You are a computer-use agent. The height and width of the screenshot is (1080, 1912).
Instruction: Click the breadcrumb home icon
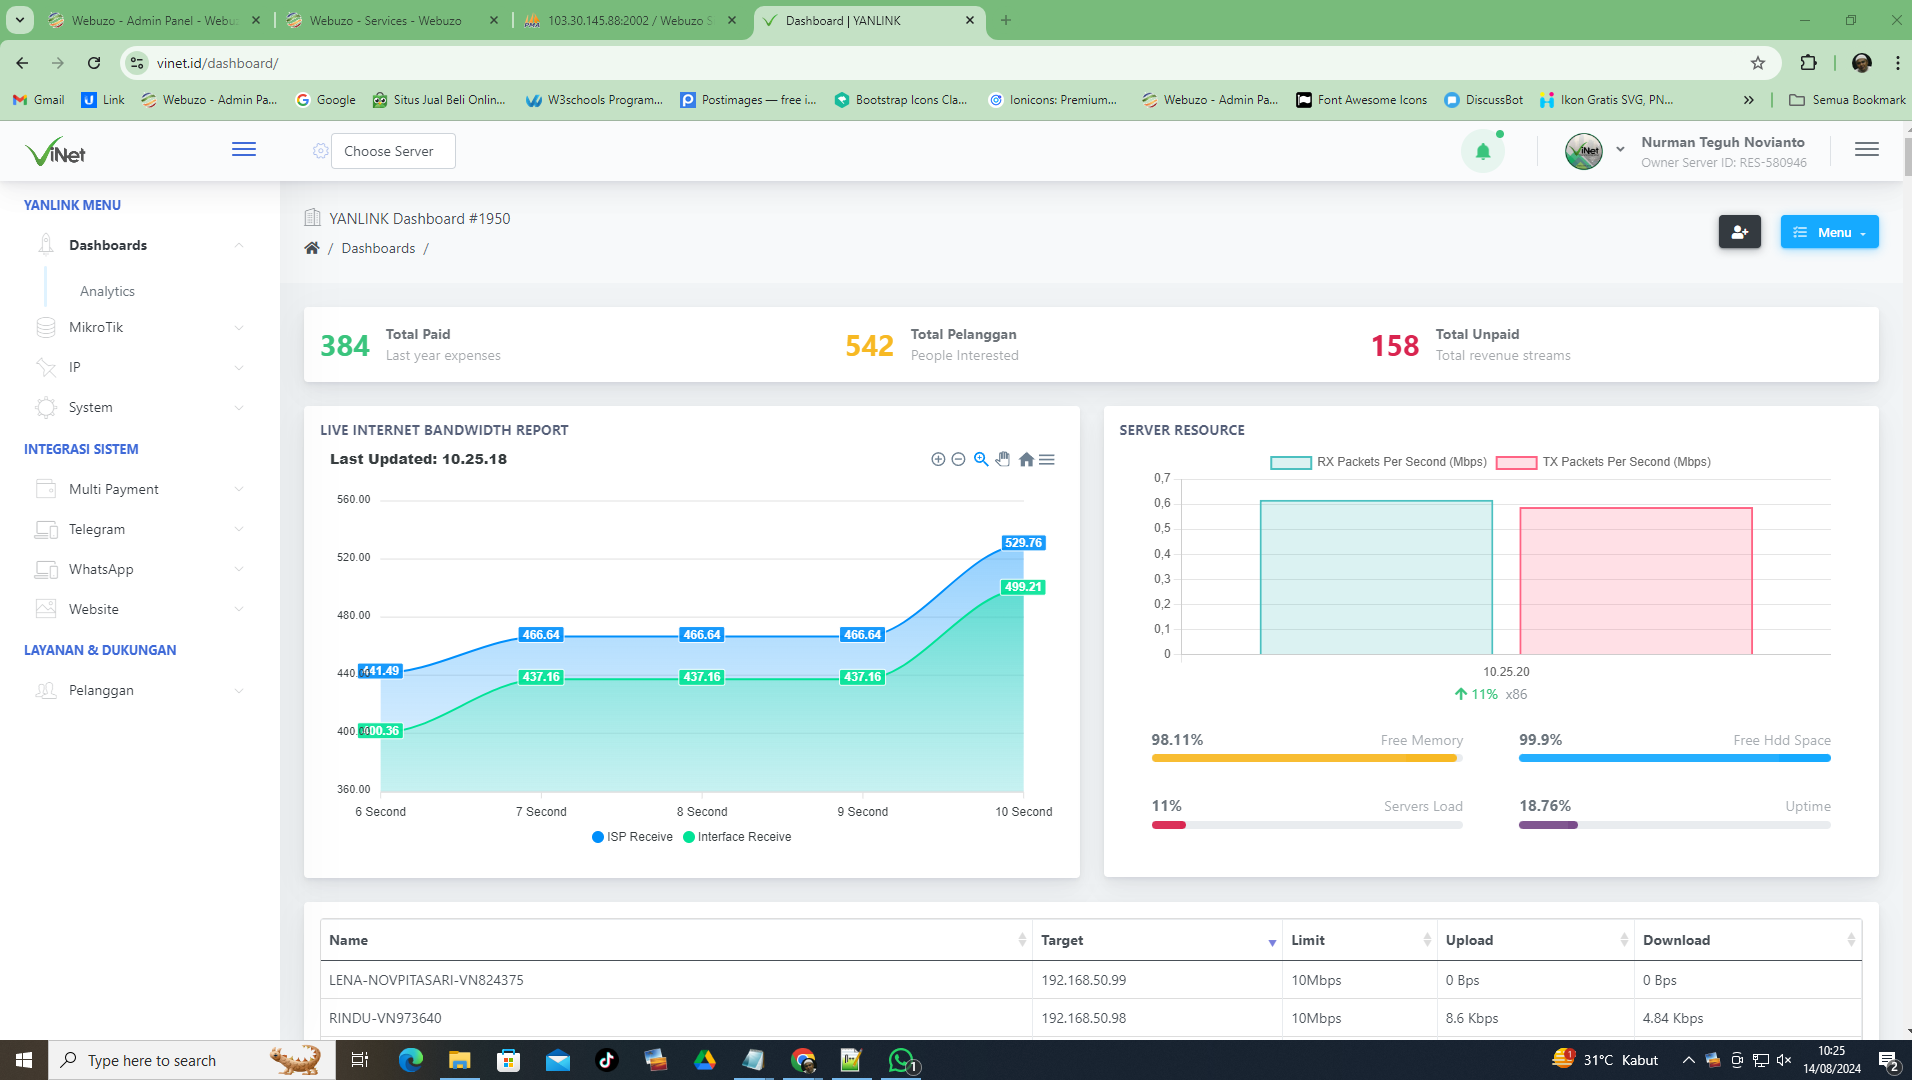312,248
